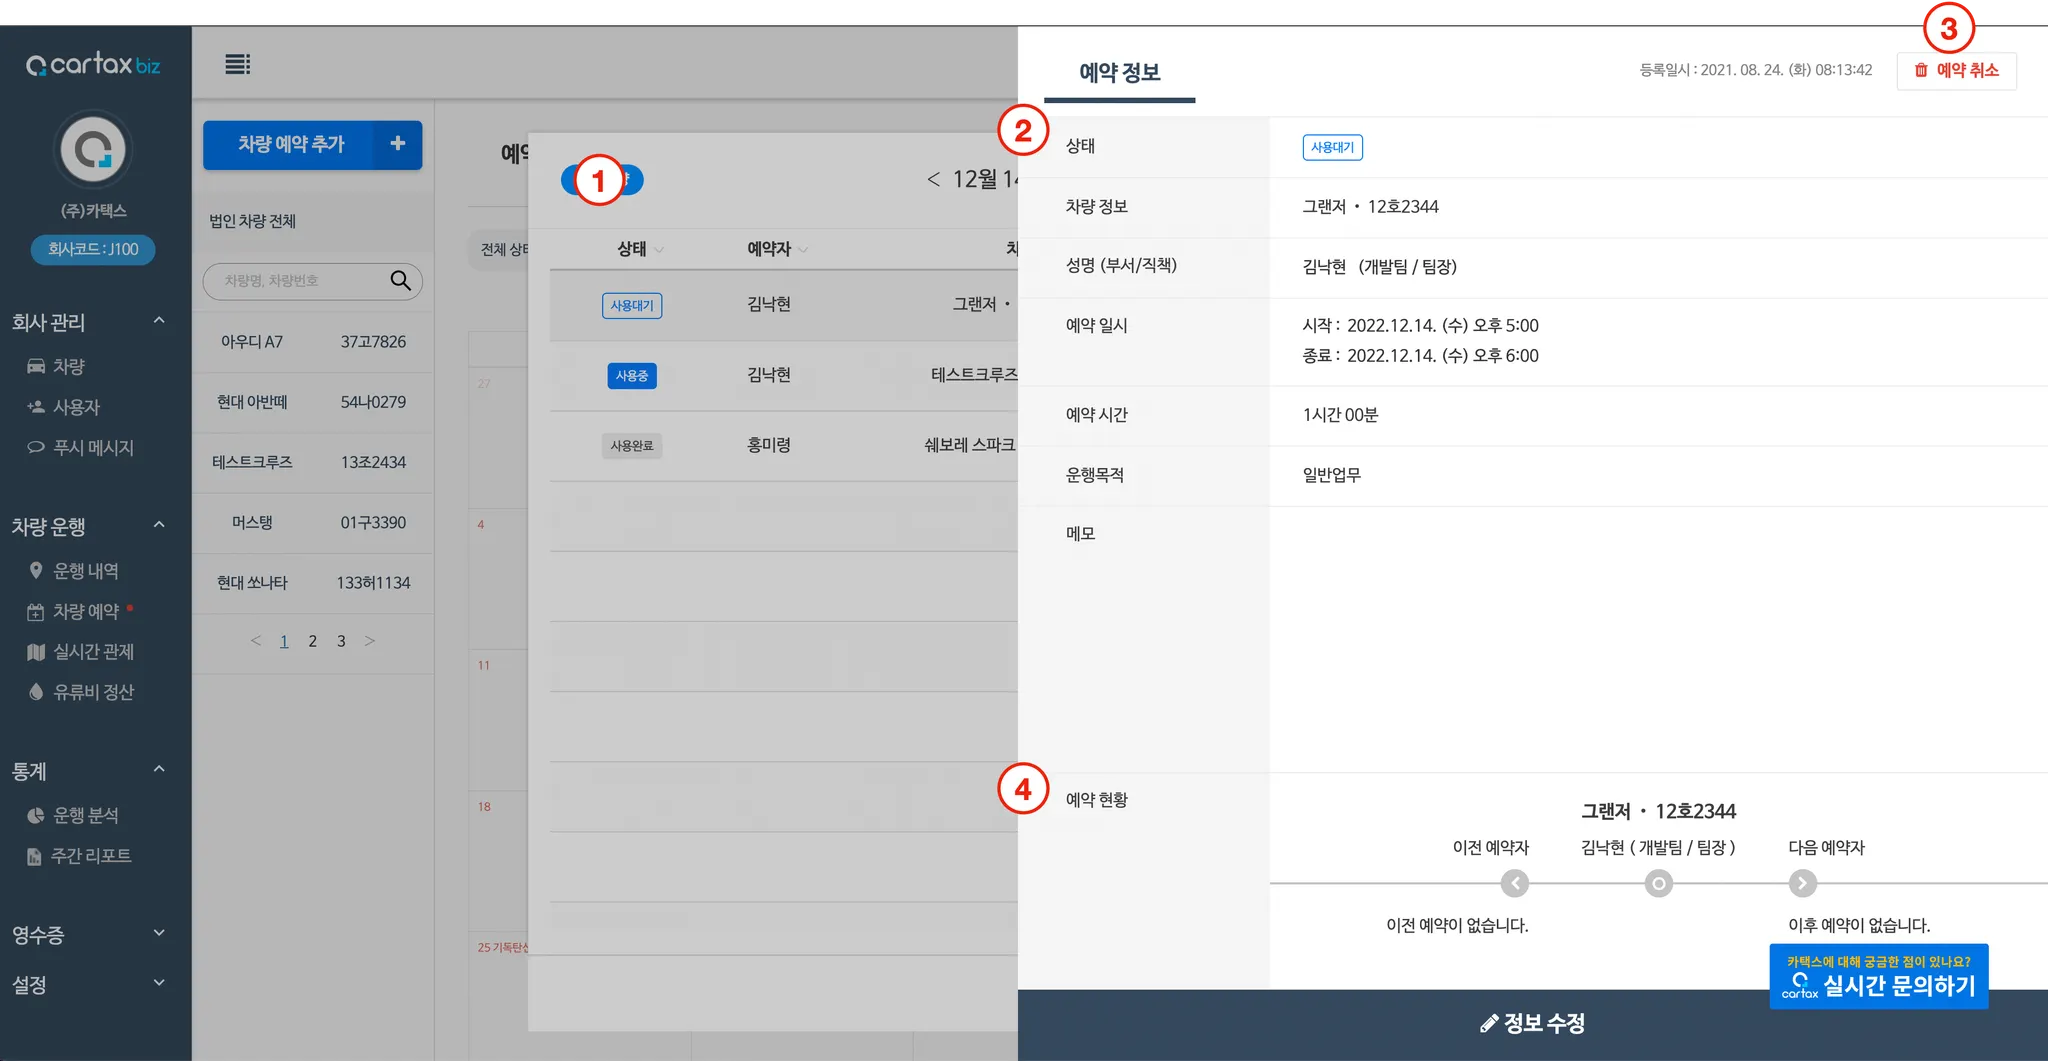Click the previous reserver arrow circle
Image resolution: width=2048 pixels, height=1061 pixels.
click(x=1515, y=883)
